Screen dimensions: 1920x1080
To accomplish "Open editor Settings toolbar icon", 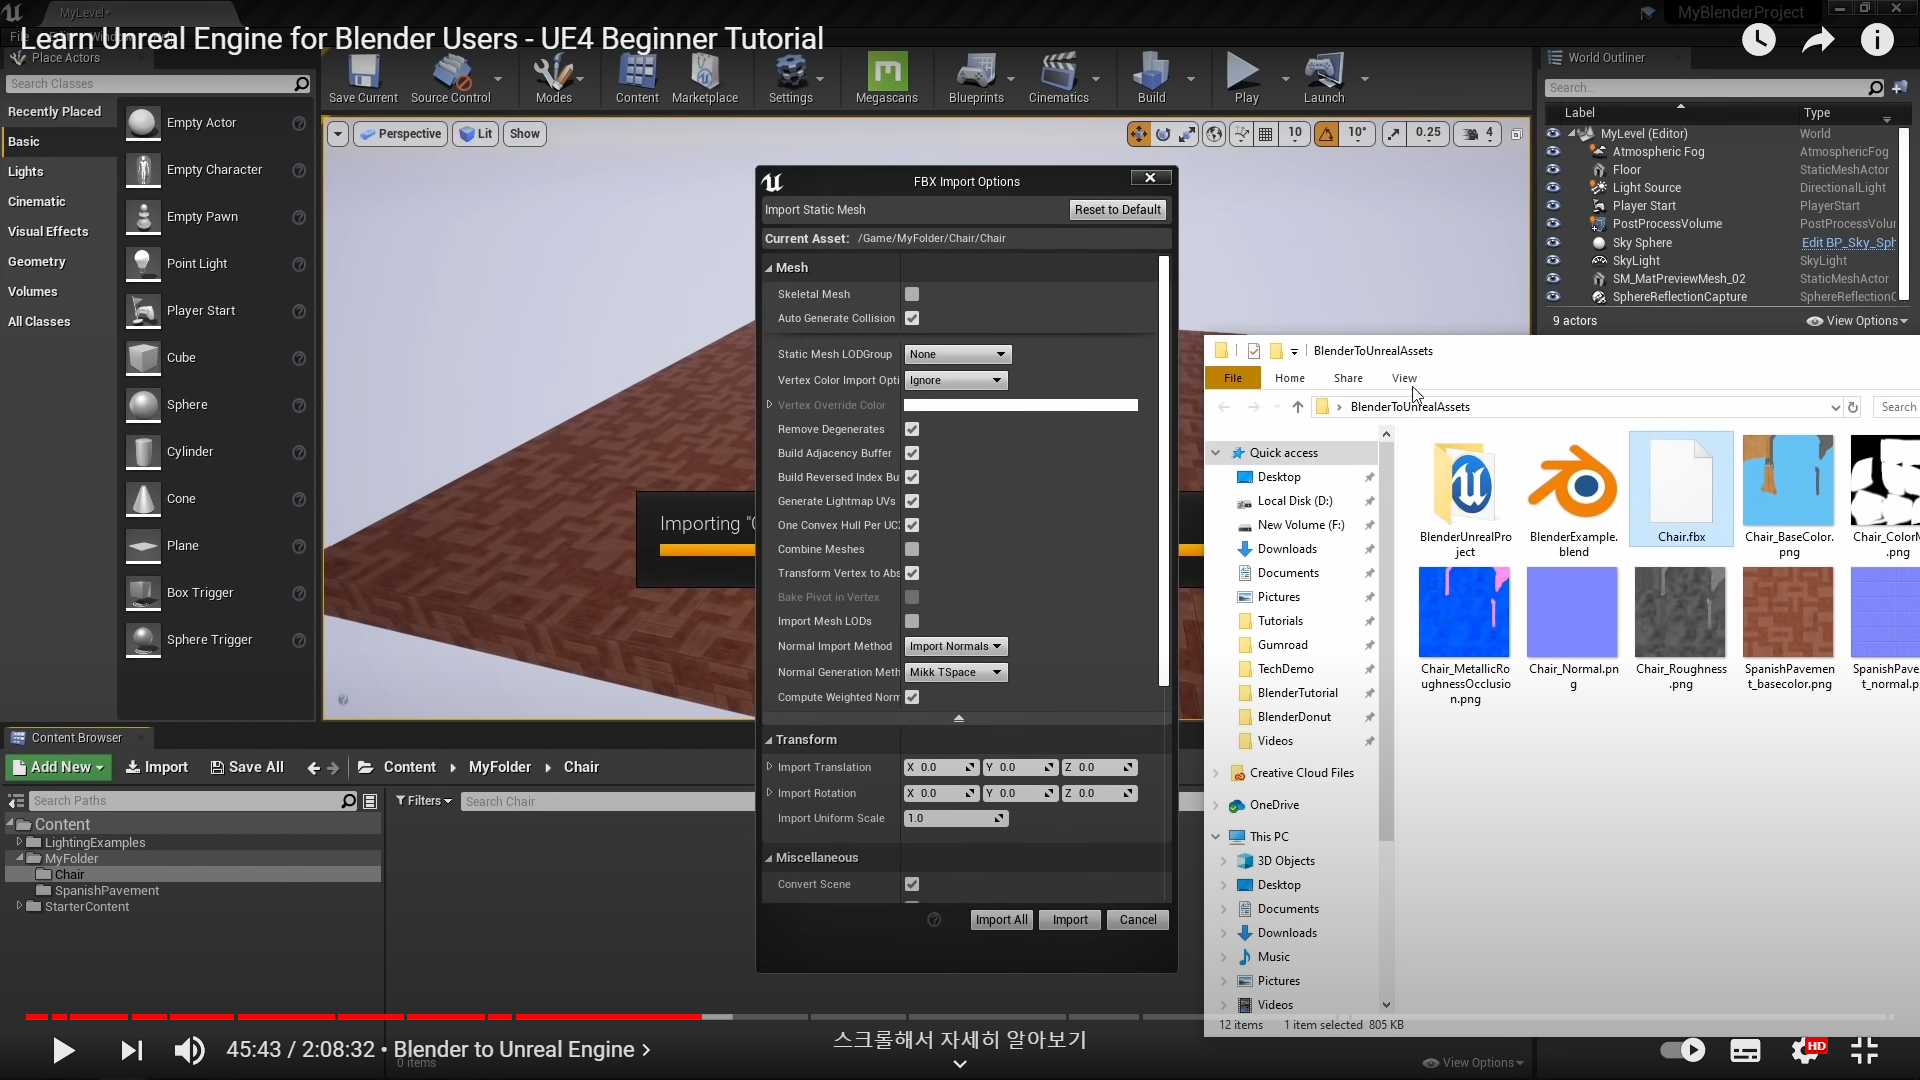I will [790, 77].
